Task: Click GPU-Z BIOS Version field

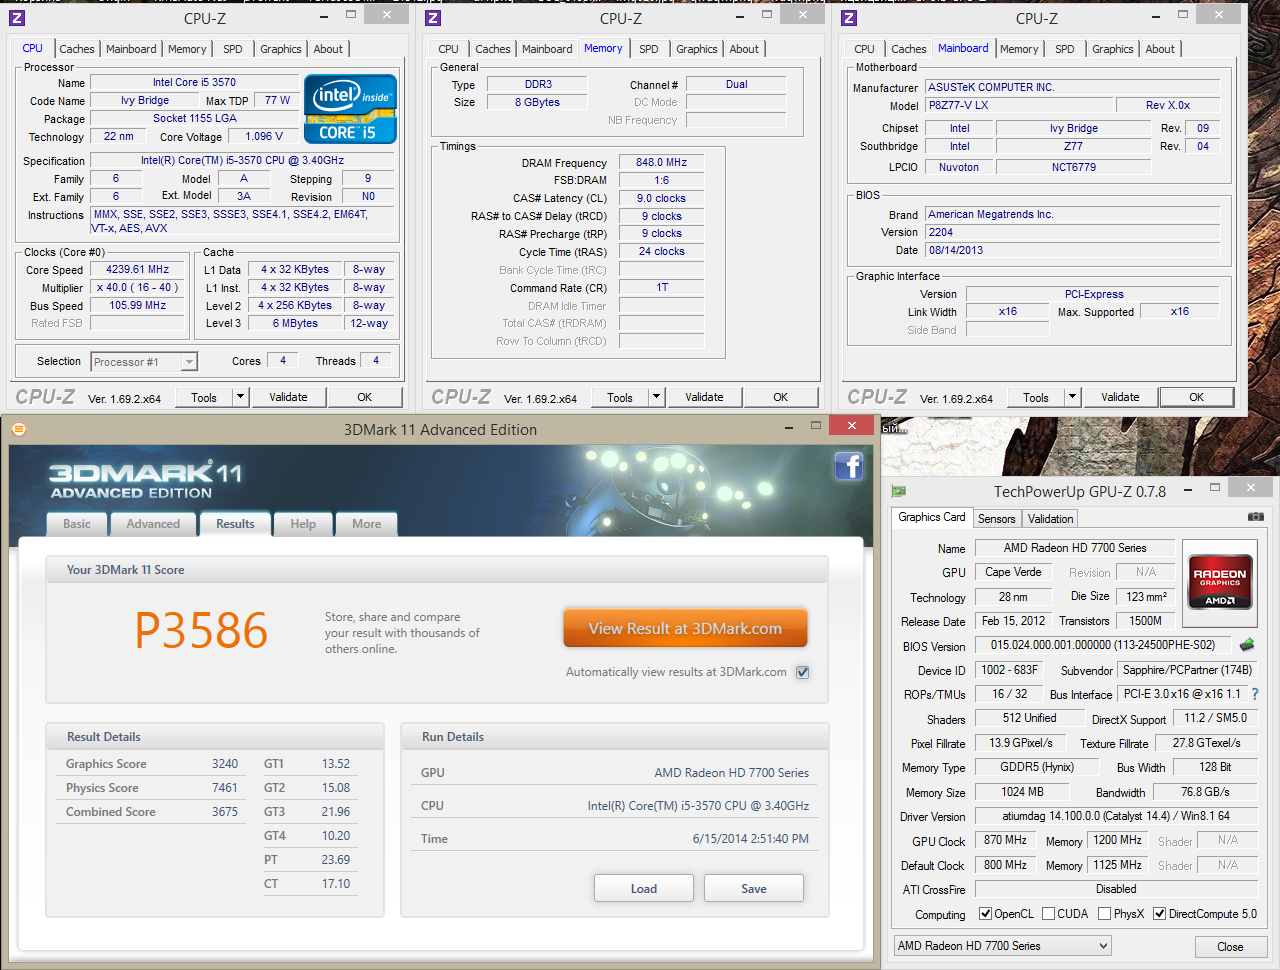Action: pyautogui.click(x=1103, y=645)
